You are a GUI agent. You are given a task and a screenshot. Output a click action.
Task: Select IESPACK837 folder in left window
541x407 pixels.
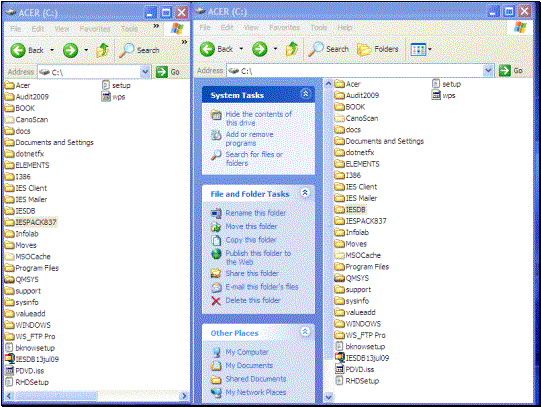(31, 222)
